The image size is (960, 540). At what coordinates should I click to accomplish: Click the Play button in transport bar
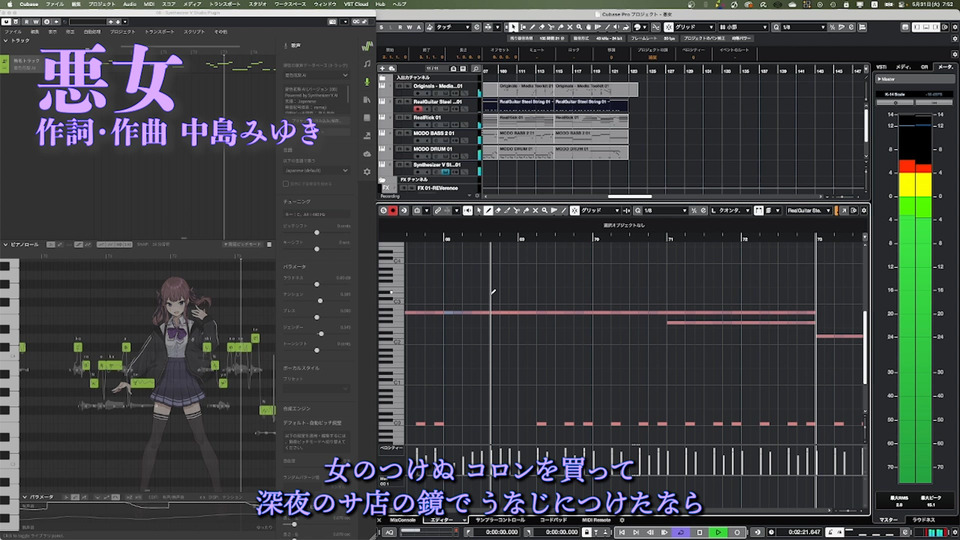tap(718, 532)
